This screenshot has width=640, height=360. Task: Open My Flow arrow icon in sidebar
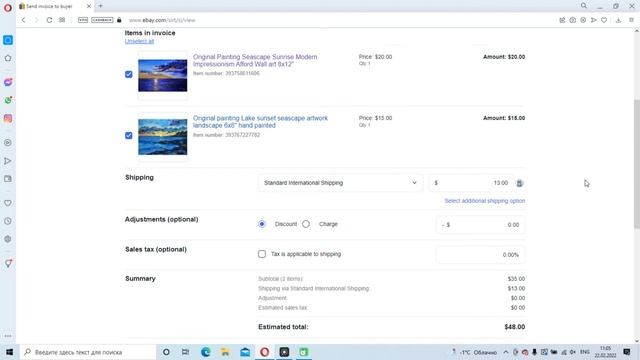(8, 161)
